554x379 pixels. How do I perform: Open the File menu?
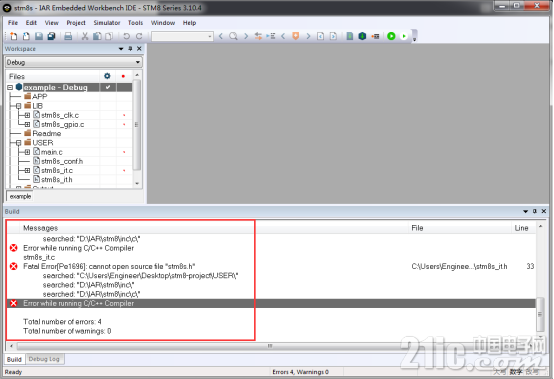point(13,23)
